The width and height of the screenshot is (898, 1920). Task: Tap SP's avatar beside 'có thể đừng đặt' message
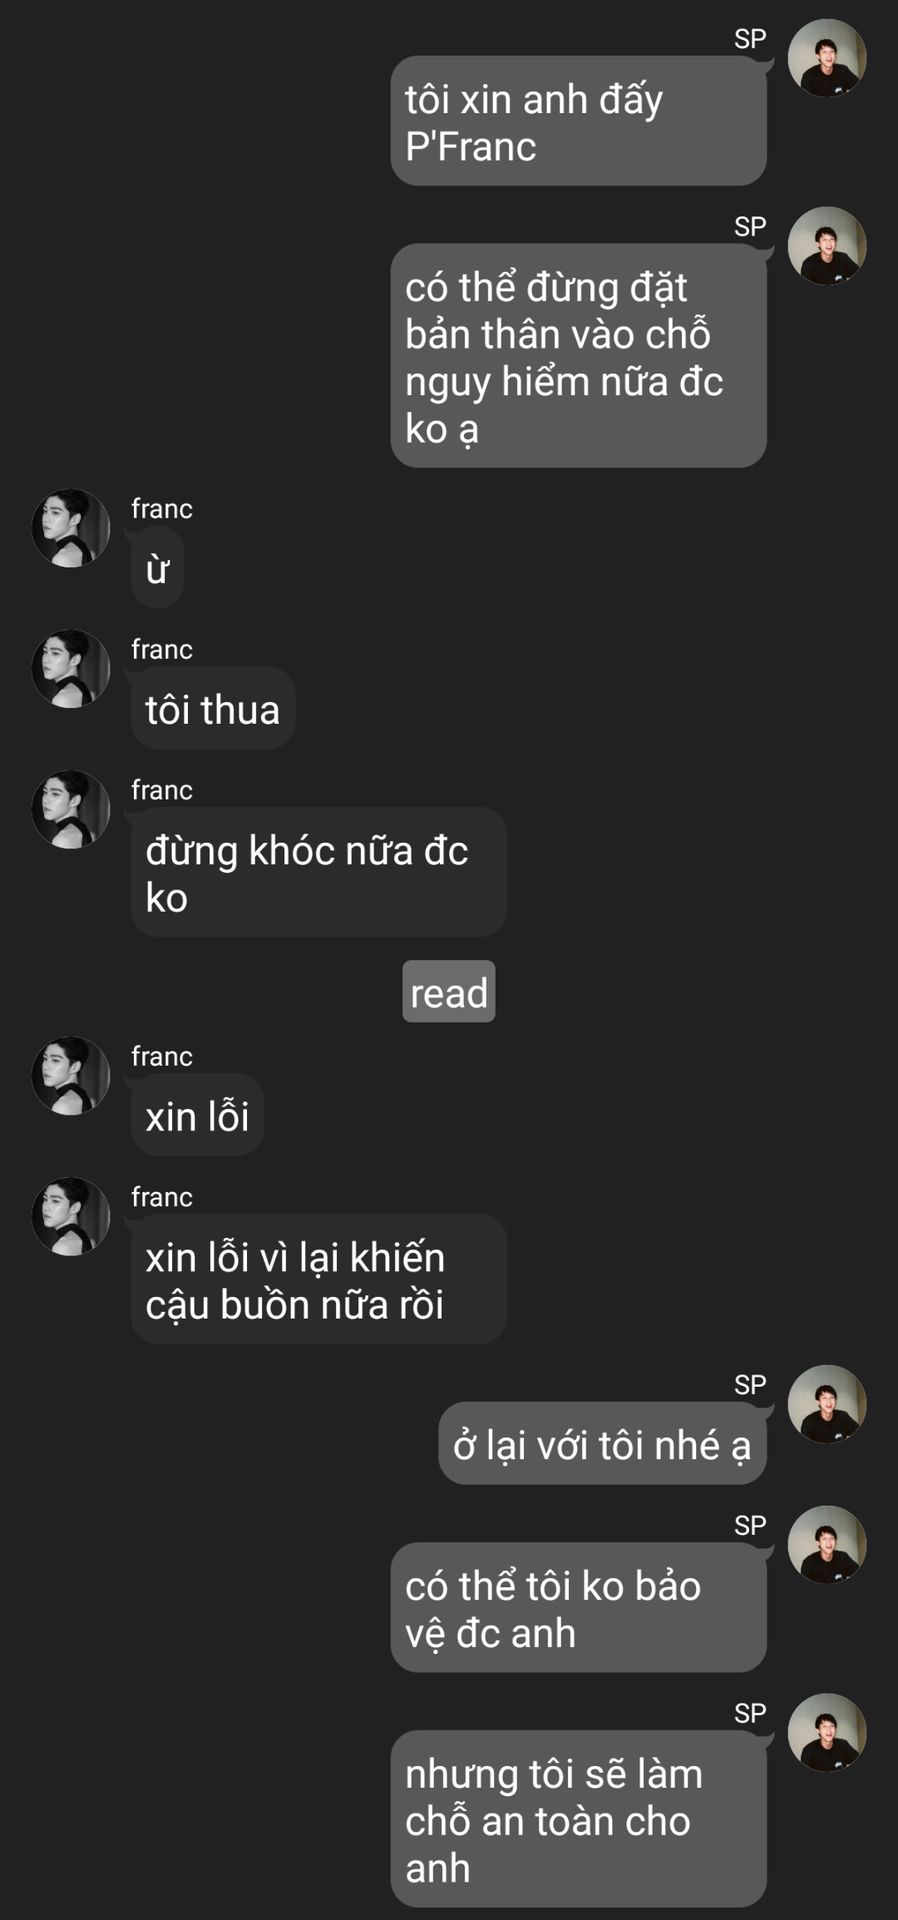pos(827,246)
